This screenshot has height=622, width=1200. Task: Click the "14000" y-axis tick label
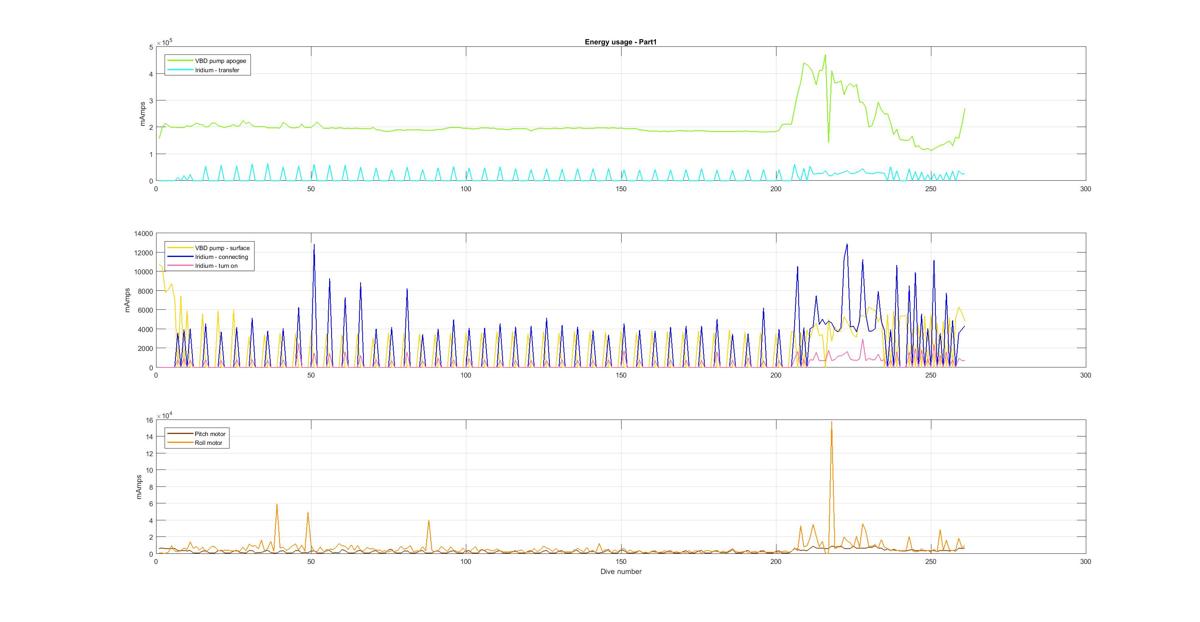pos(142,233)
